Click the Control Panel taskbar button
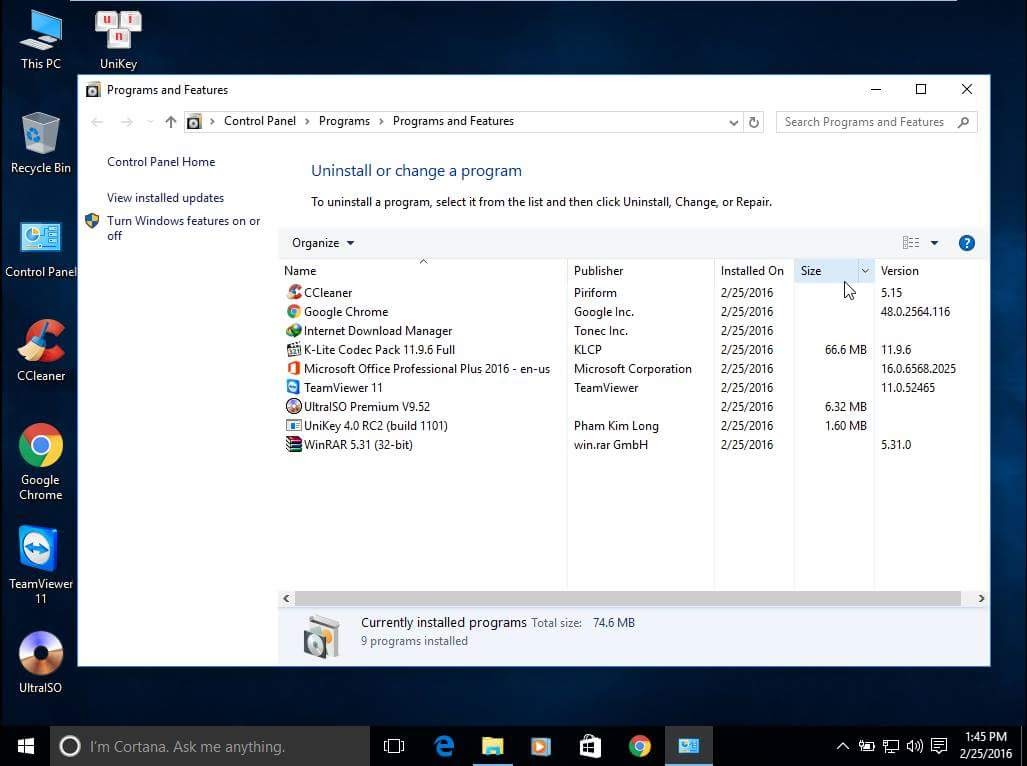 coord(688,746)
